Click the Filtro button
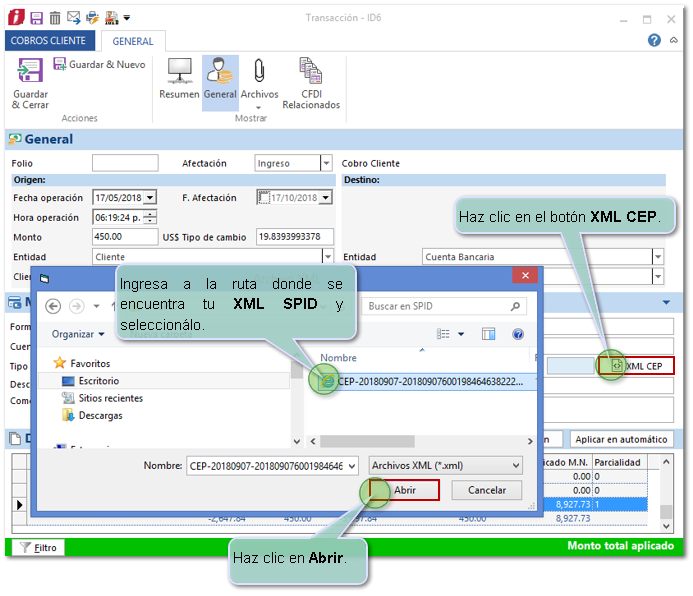693x596 pixels. pyautogui.click(x=38, y=547)
